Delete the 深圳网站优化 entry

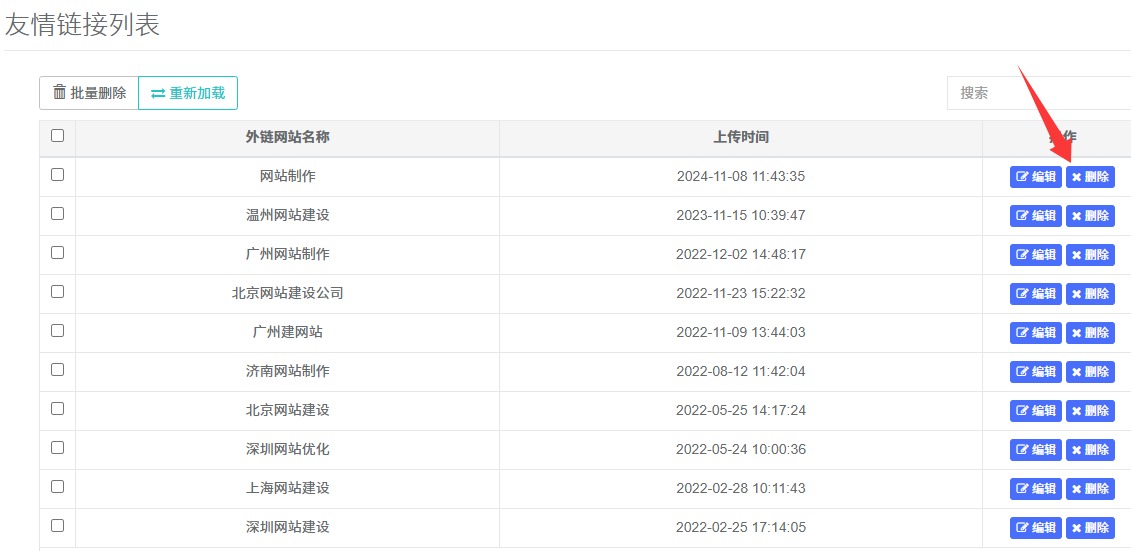point(1090,450)
